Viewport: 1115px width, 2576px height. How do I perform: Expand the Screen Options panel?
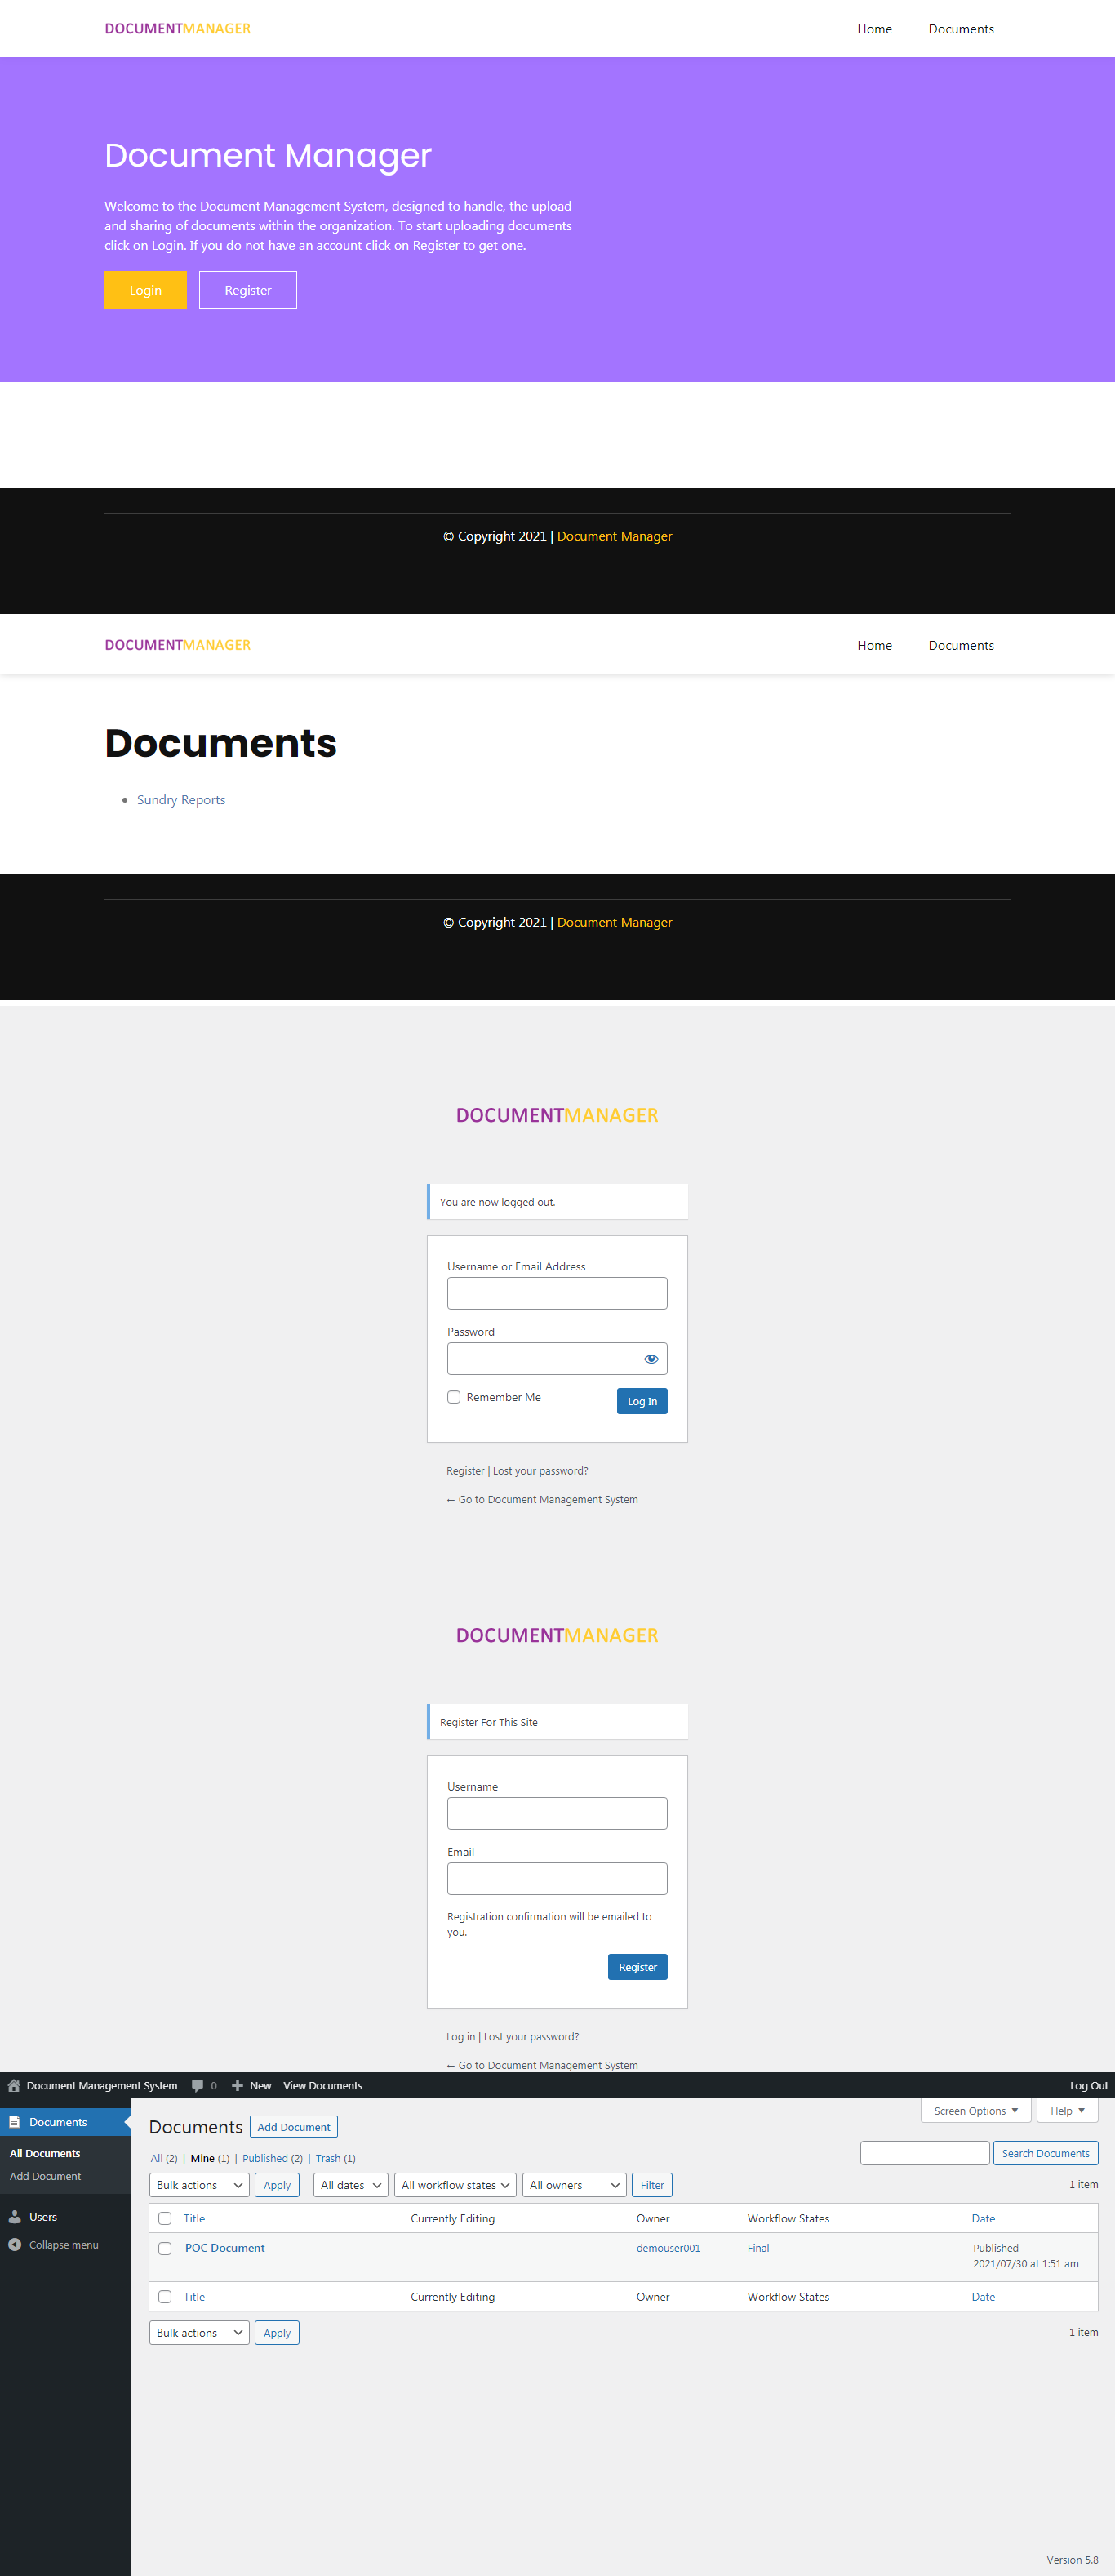pyautogui.click(x=976, y=2111)
